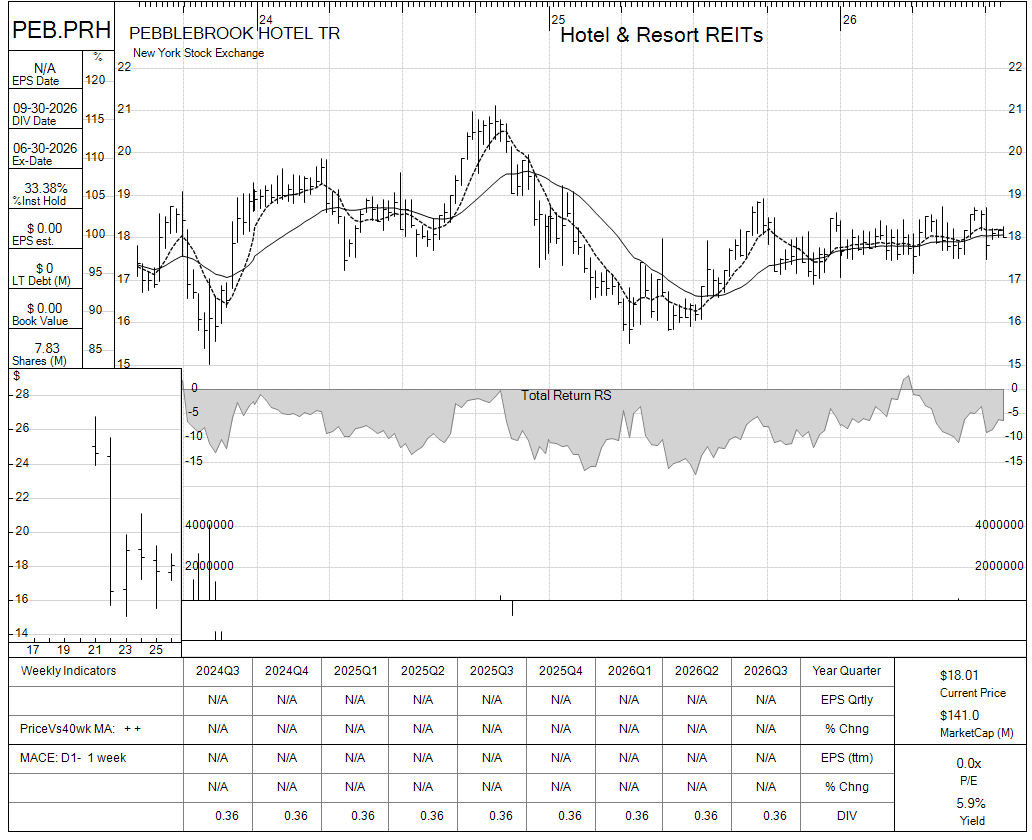Click the Total Return RS label
Viewport: 1032px width, 840px height.
[x=566, y=396]
